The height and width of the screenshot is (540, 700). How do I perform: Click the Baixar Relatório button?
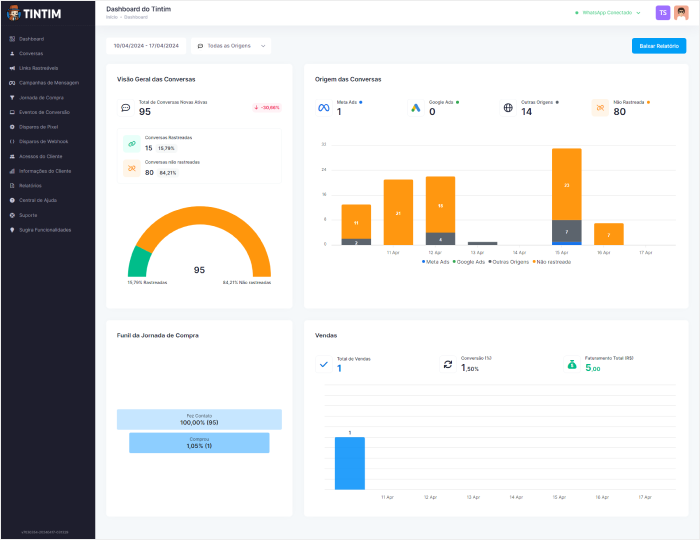(x=658, y=46)
